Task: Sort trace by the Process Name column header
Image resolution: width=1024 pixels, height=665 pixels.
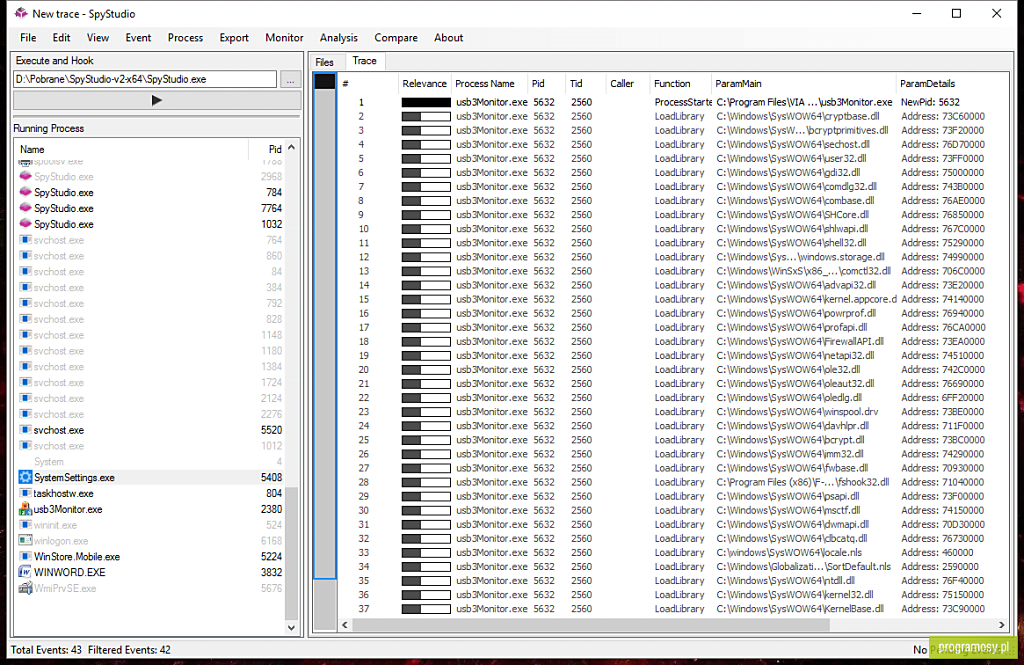Action: coord(485,84)
